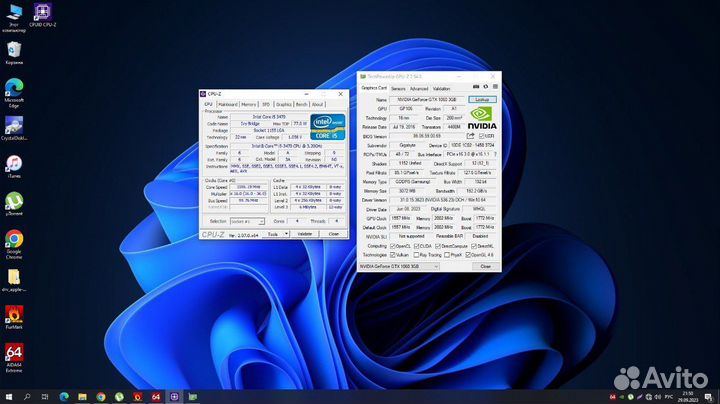Switch to the Mainboard tab in CPU-Z
The height and width of the screenshot is (404, 720).
(228, 104)
